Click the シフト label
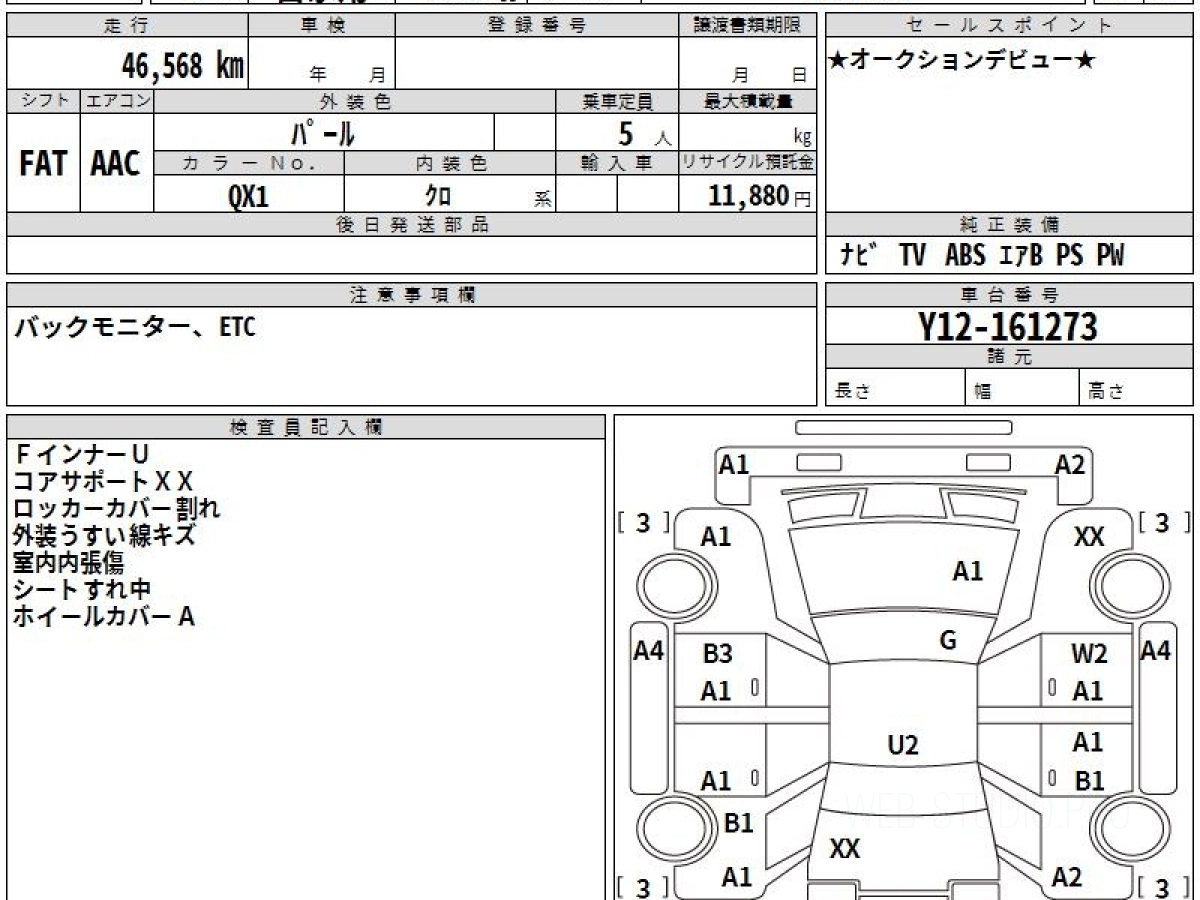Image resolution: width=1200 pixels, height=900 pixels. 43,101
